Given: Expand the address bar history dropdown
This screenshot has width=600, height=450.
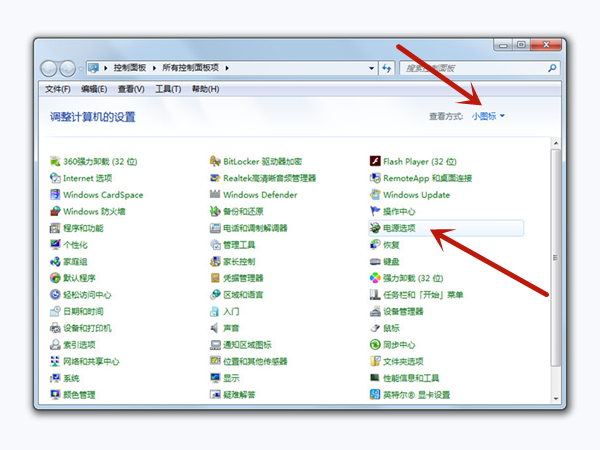Looking at the screenshot, I should tap(371, 68).
